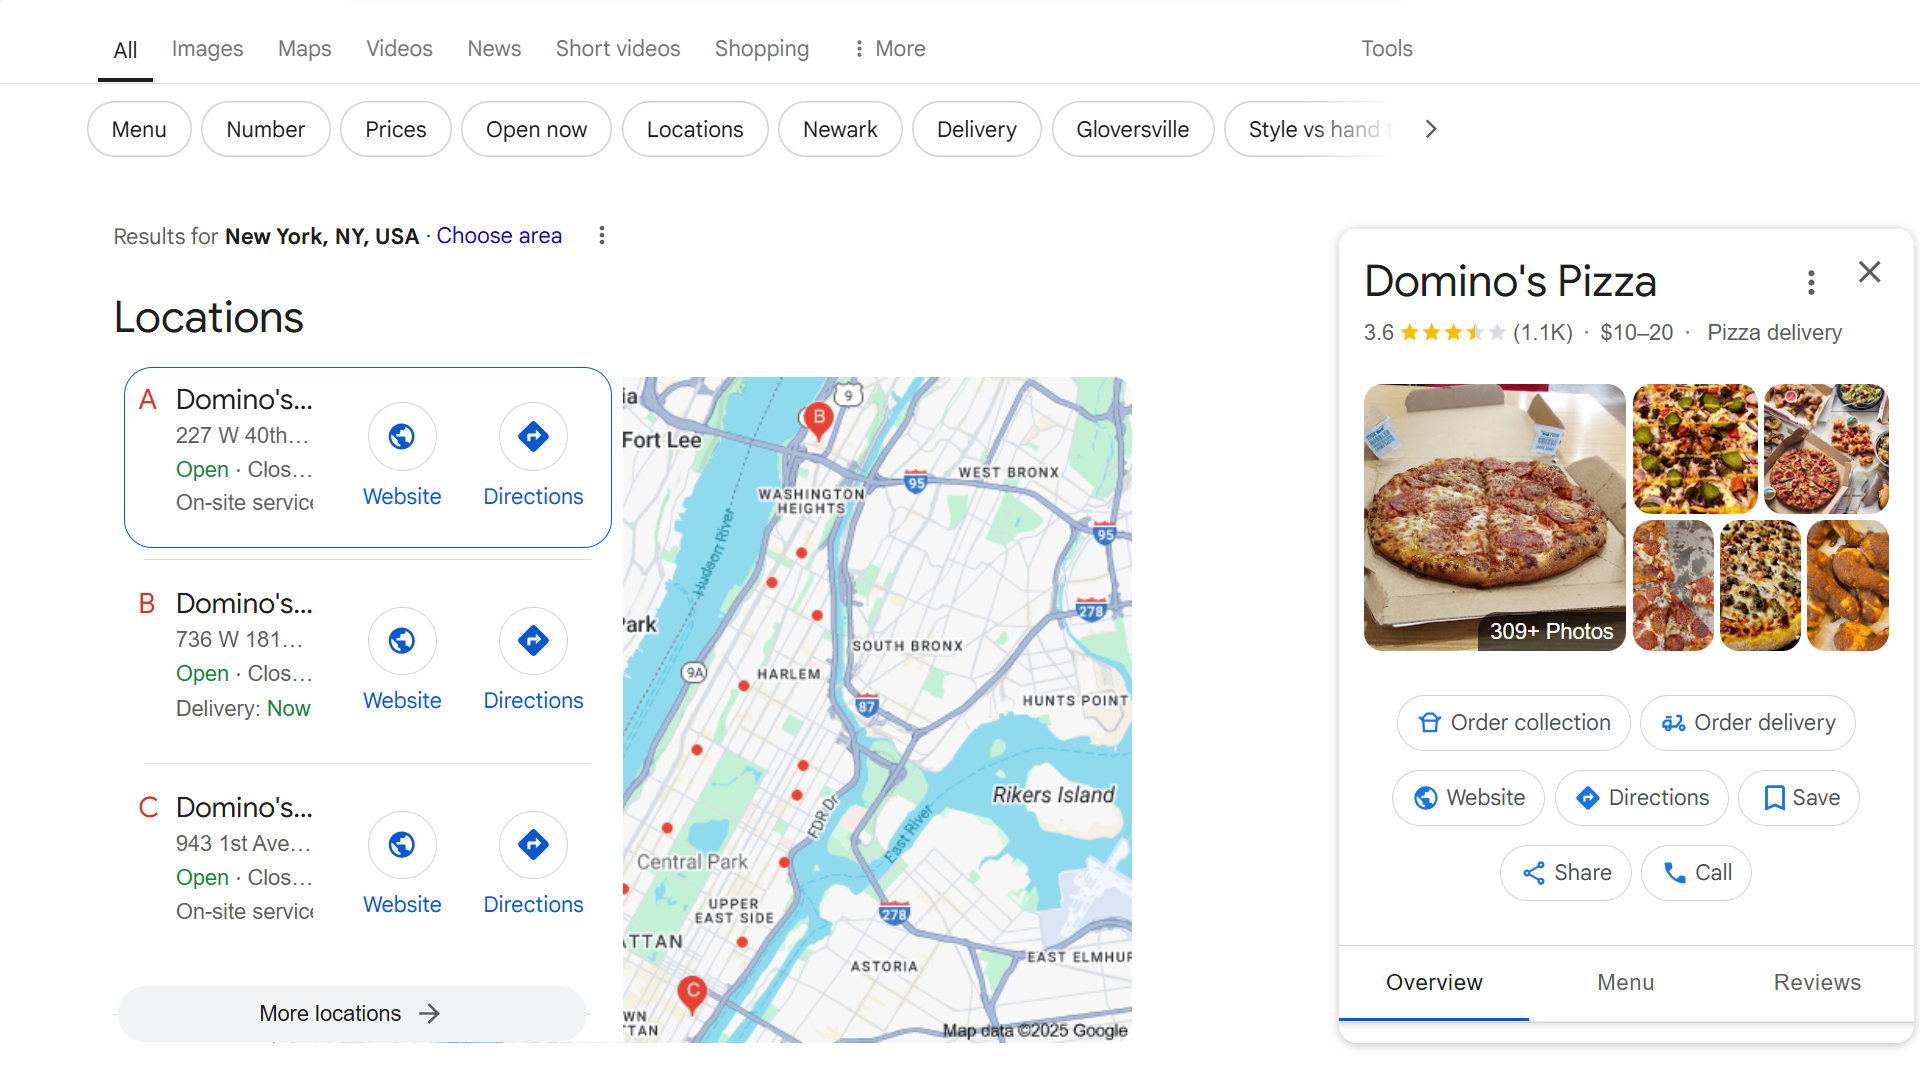The image size is (1920, 1080).
Task: Get Directions icon for Domino's at 227 W 40th
Action: click(x=533, y=437)
